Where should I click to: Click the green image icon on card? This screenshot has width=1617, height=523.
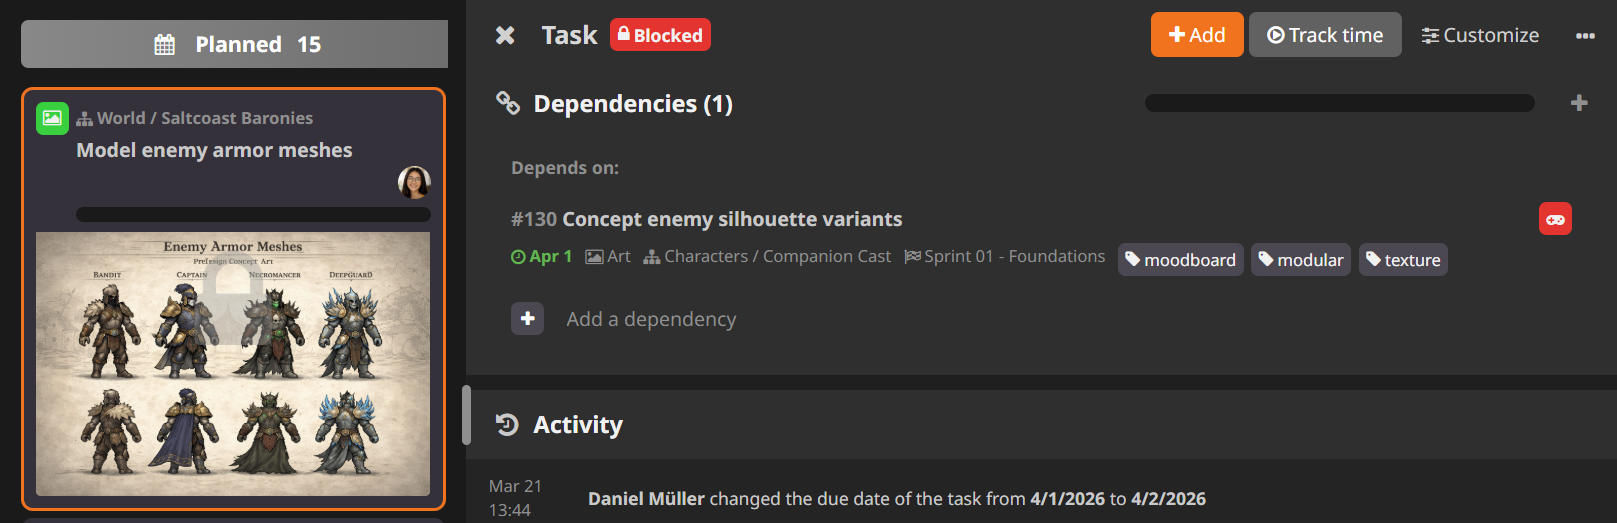pos(52,118)
